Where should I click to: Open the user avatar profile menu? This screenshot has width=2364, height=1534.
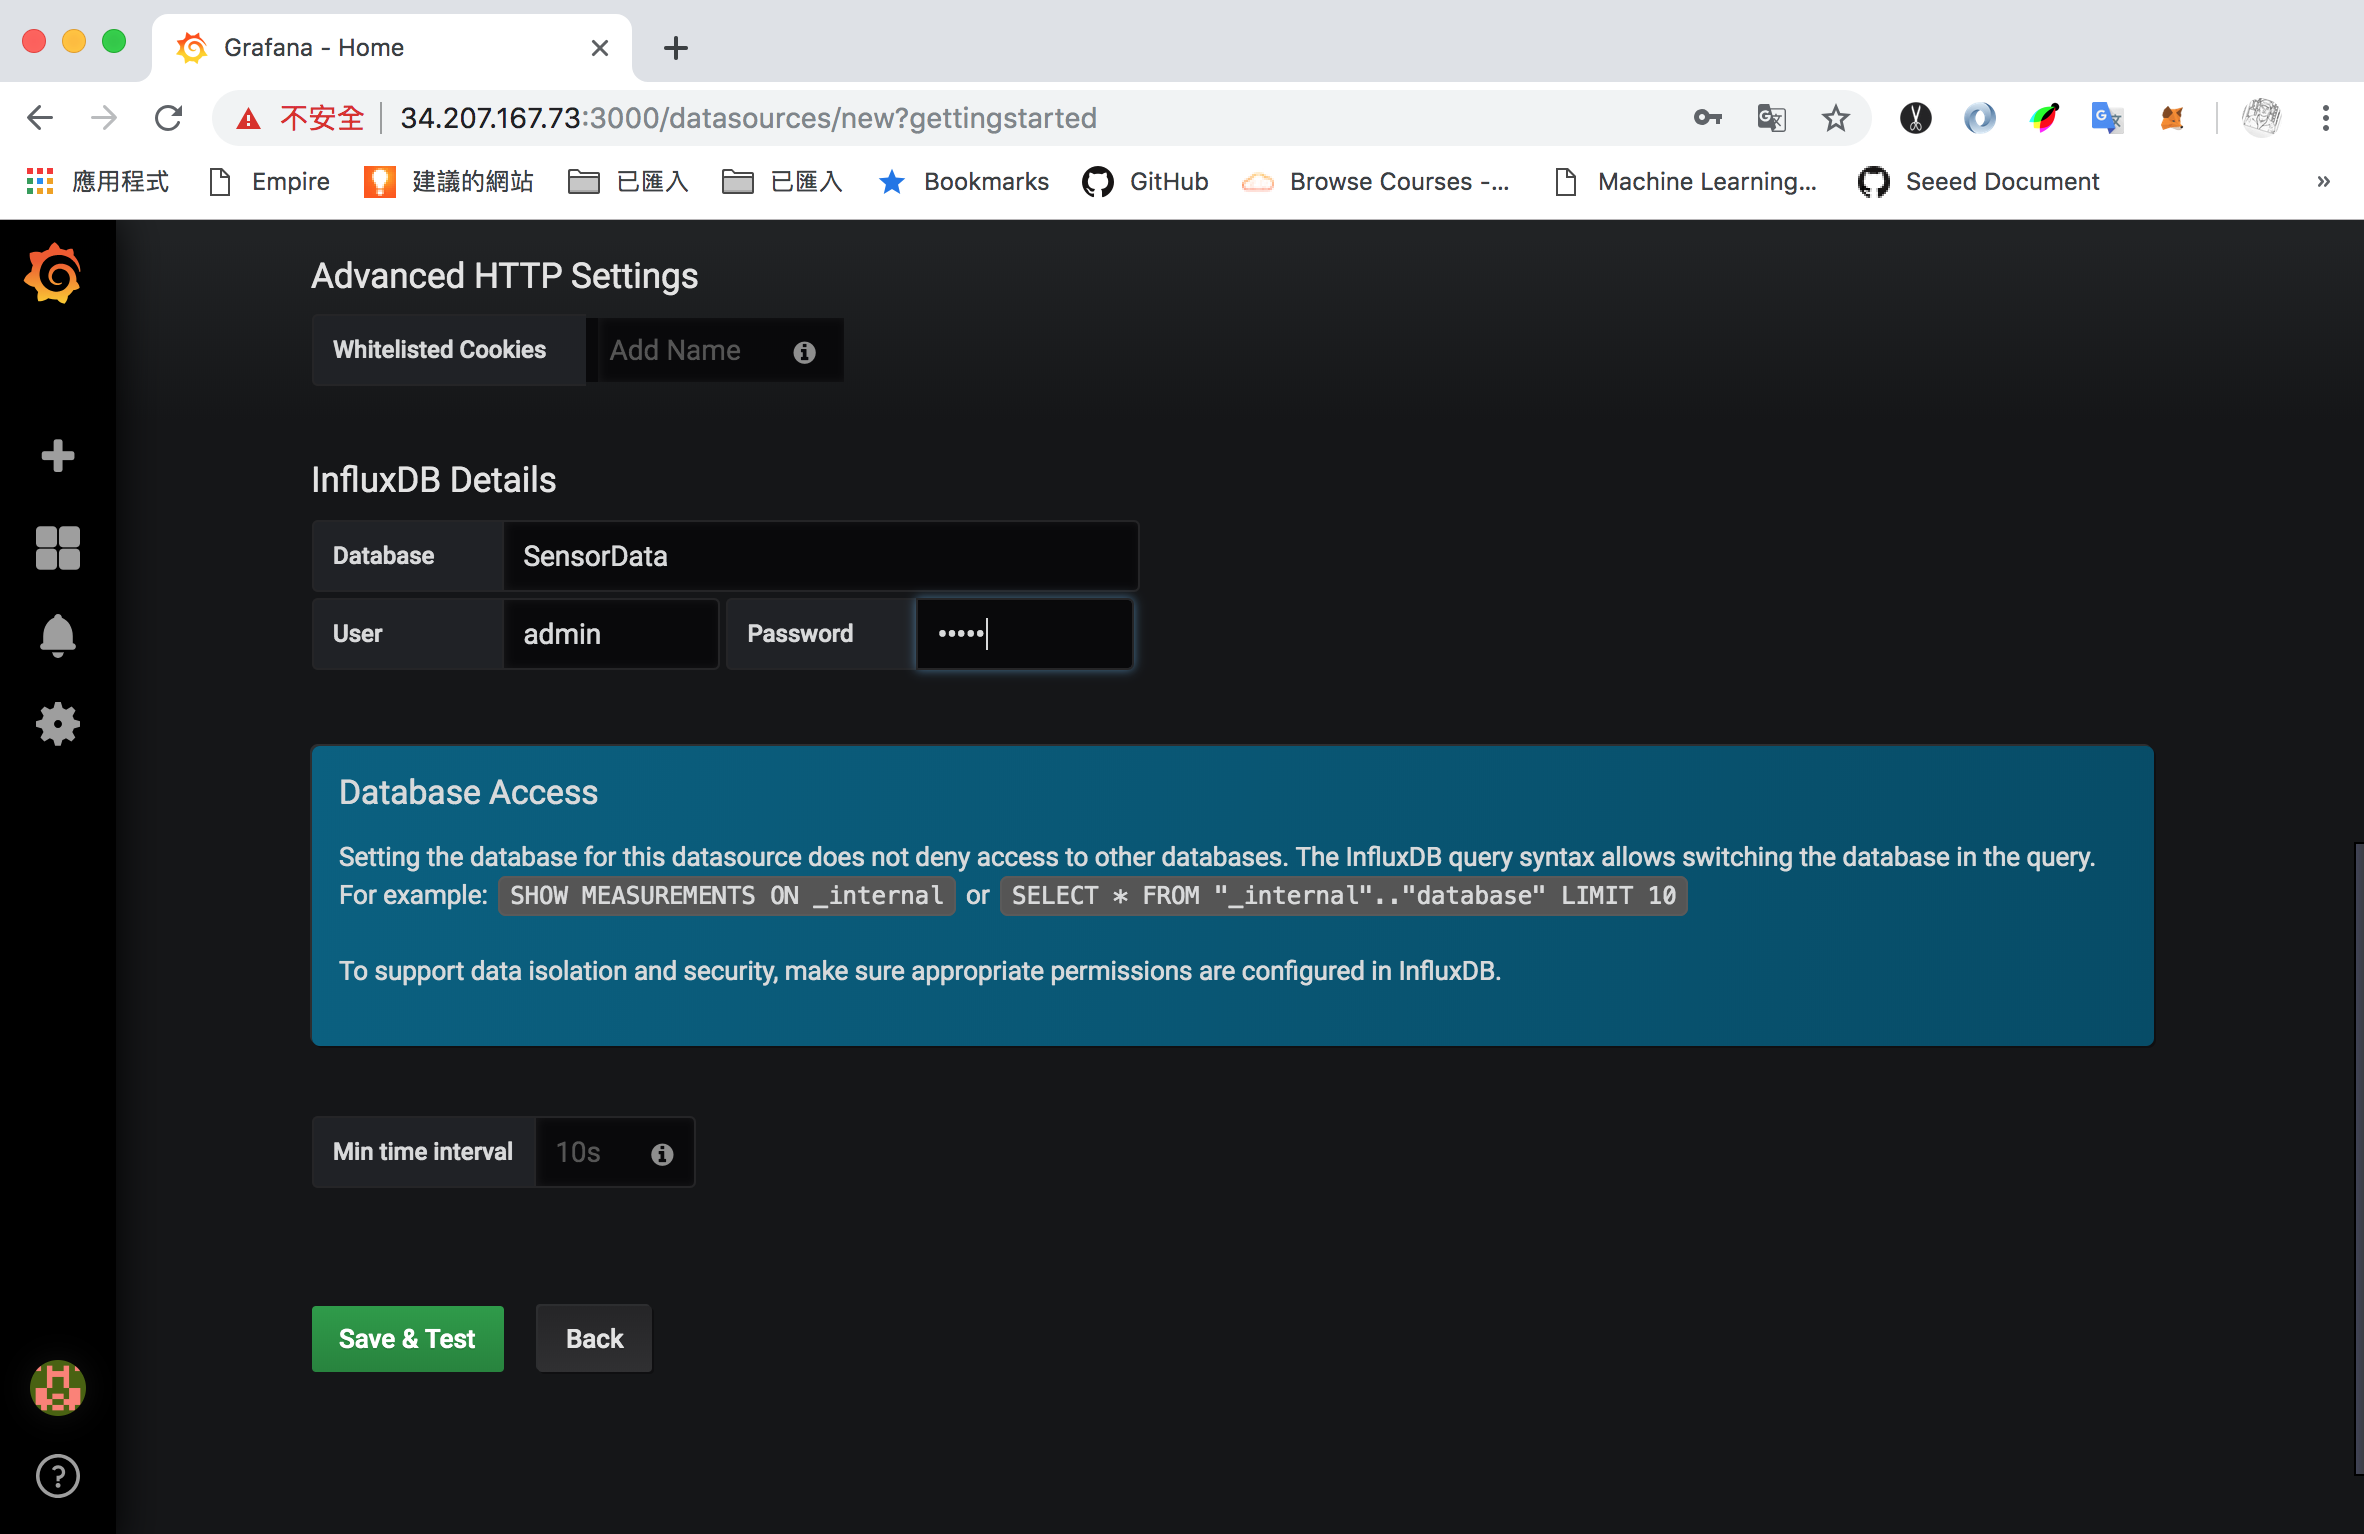(x=58, y=1388)
